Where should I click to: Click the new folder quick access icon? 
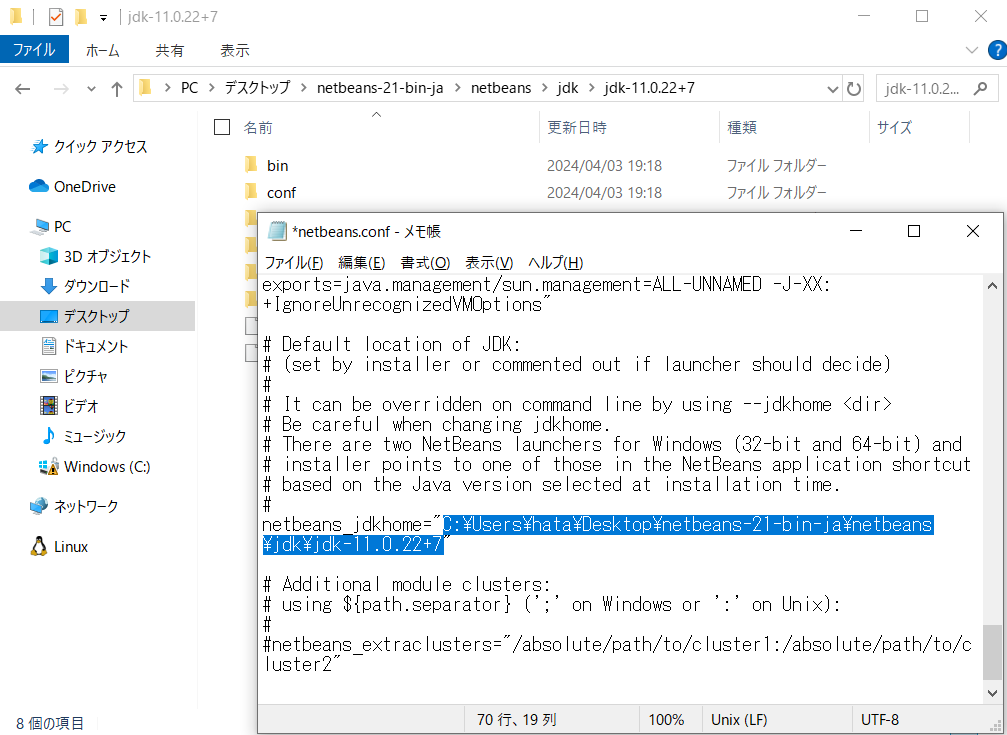81,17
